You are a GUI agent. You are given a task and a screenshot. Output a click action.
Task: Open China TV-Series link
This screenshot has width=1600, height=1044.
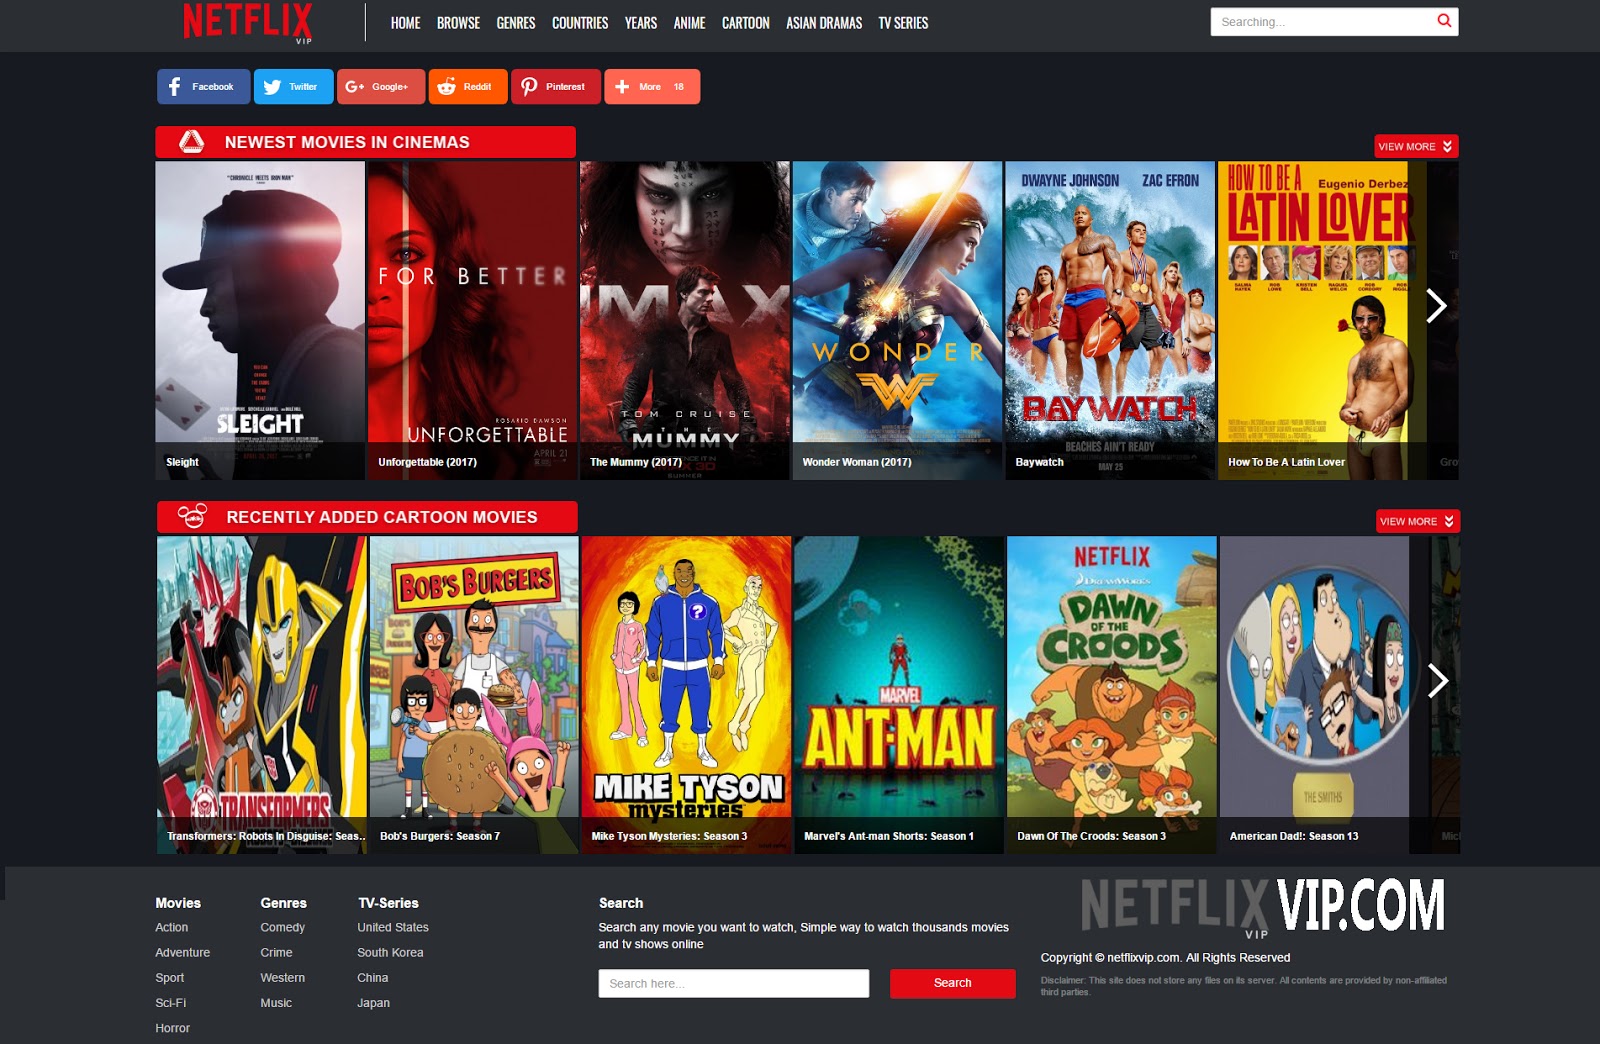[x=372, y=978]
